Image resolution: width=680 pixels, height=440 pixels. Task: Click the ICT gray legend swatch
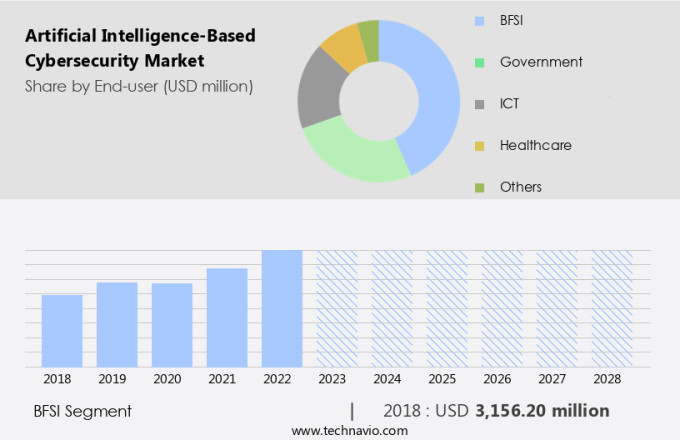click(479, 103)
